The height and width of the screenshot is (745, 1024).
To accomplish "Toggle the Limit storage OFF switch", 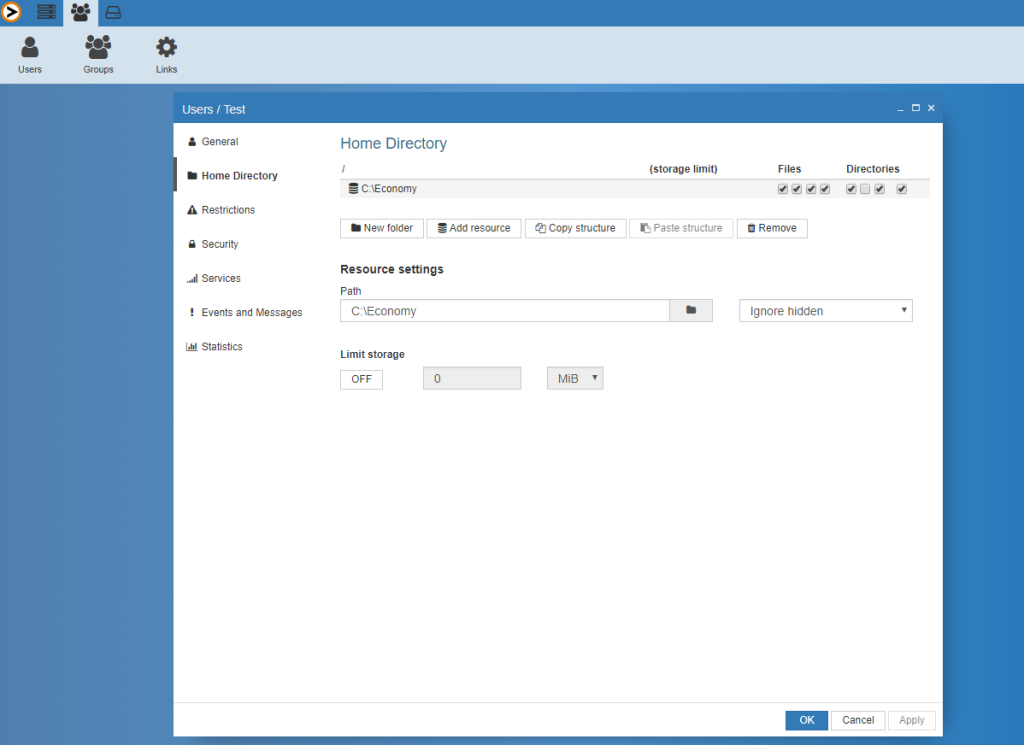I will pyautogui.click(x=361, y=379).
